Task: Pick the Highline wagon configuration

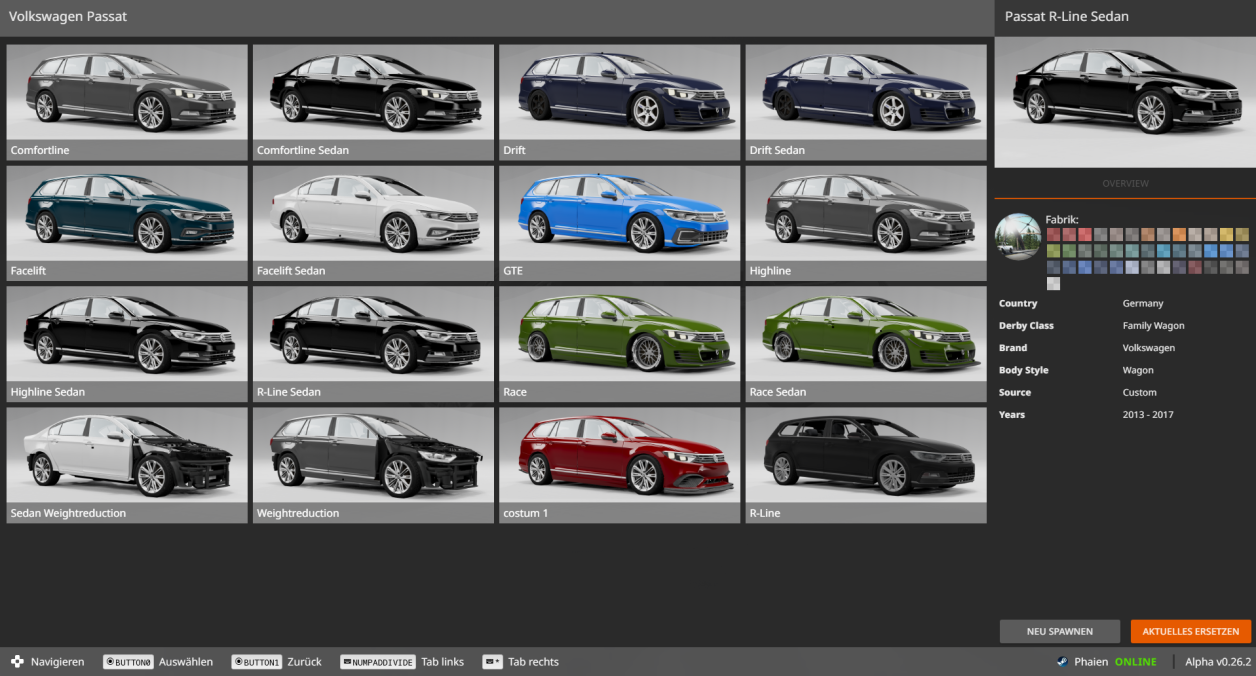Action: 866,223
